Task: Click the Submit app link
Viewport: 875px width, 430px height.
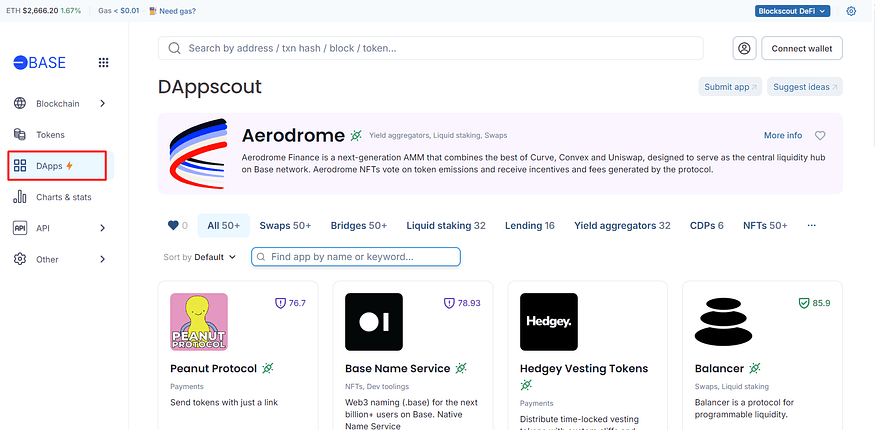Action: [730, 87]
